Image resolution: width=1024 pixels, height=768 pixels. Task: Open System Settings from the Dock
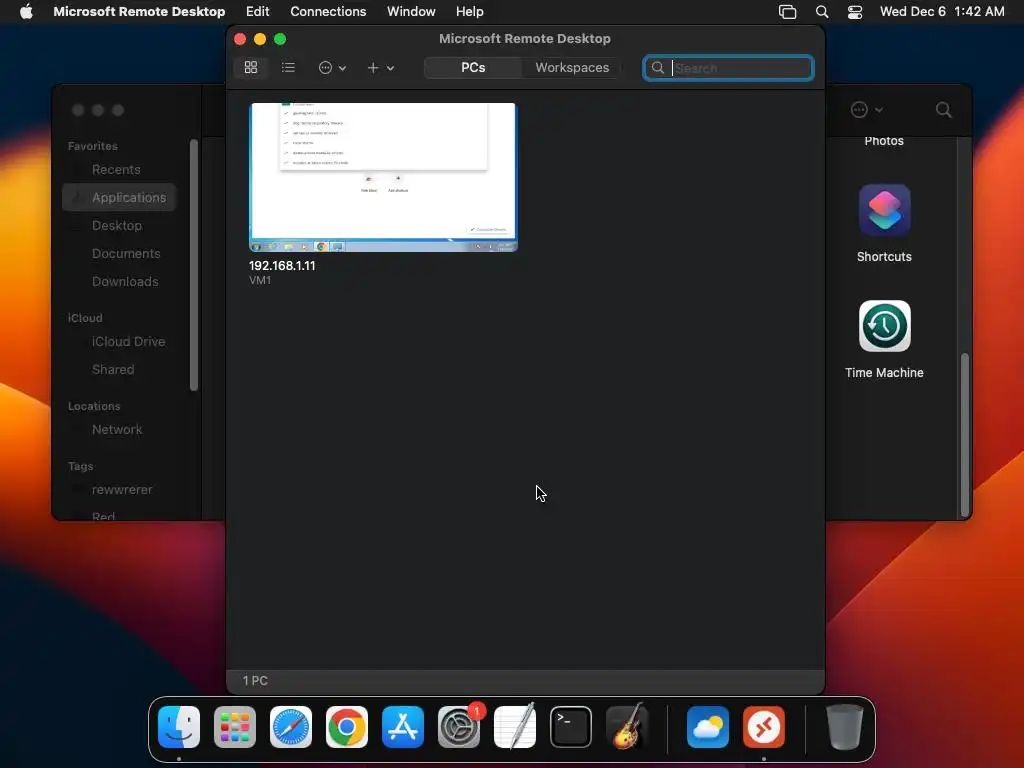[x=459, y=727]
